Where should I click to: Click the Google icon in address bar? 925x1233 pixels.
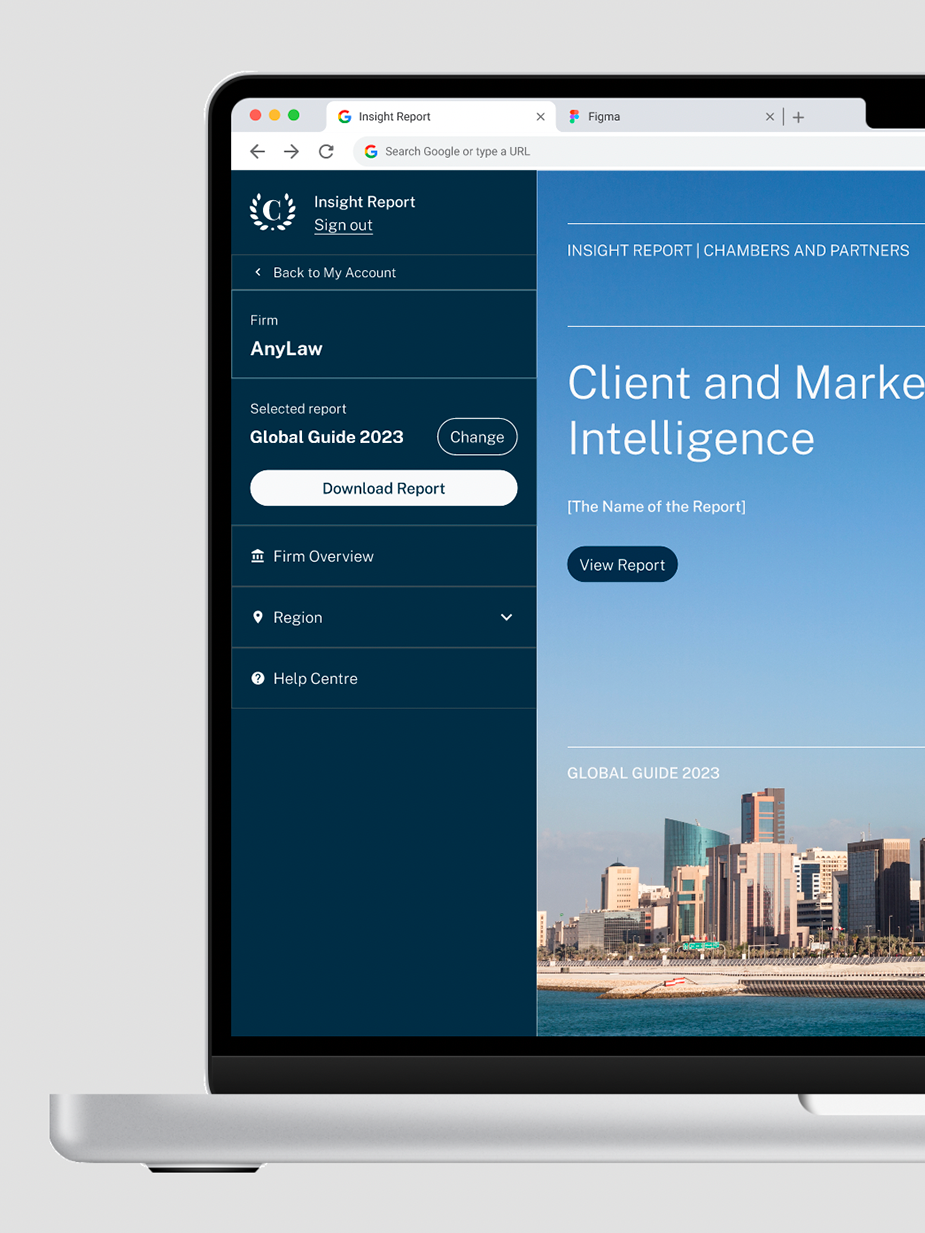click(x=371, y=151)
